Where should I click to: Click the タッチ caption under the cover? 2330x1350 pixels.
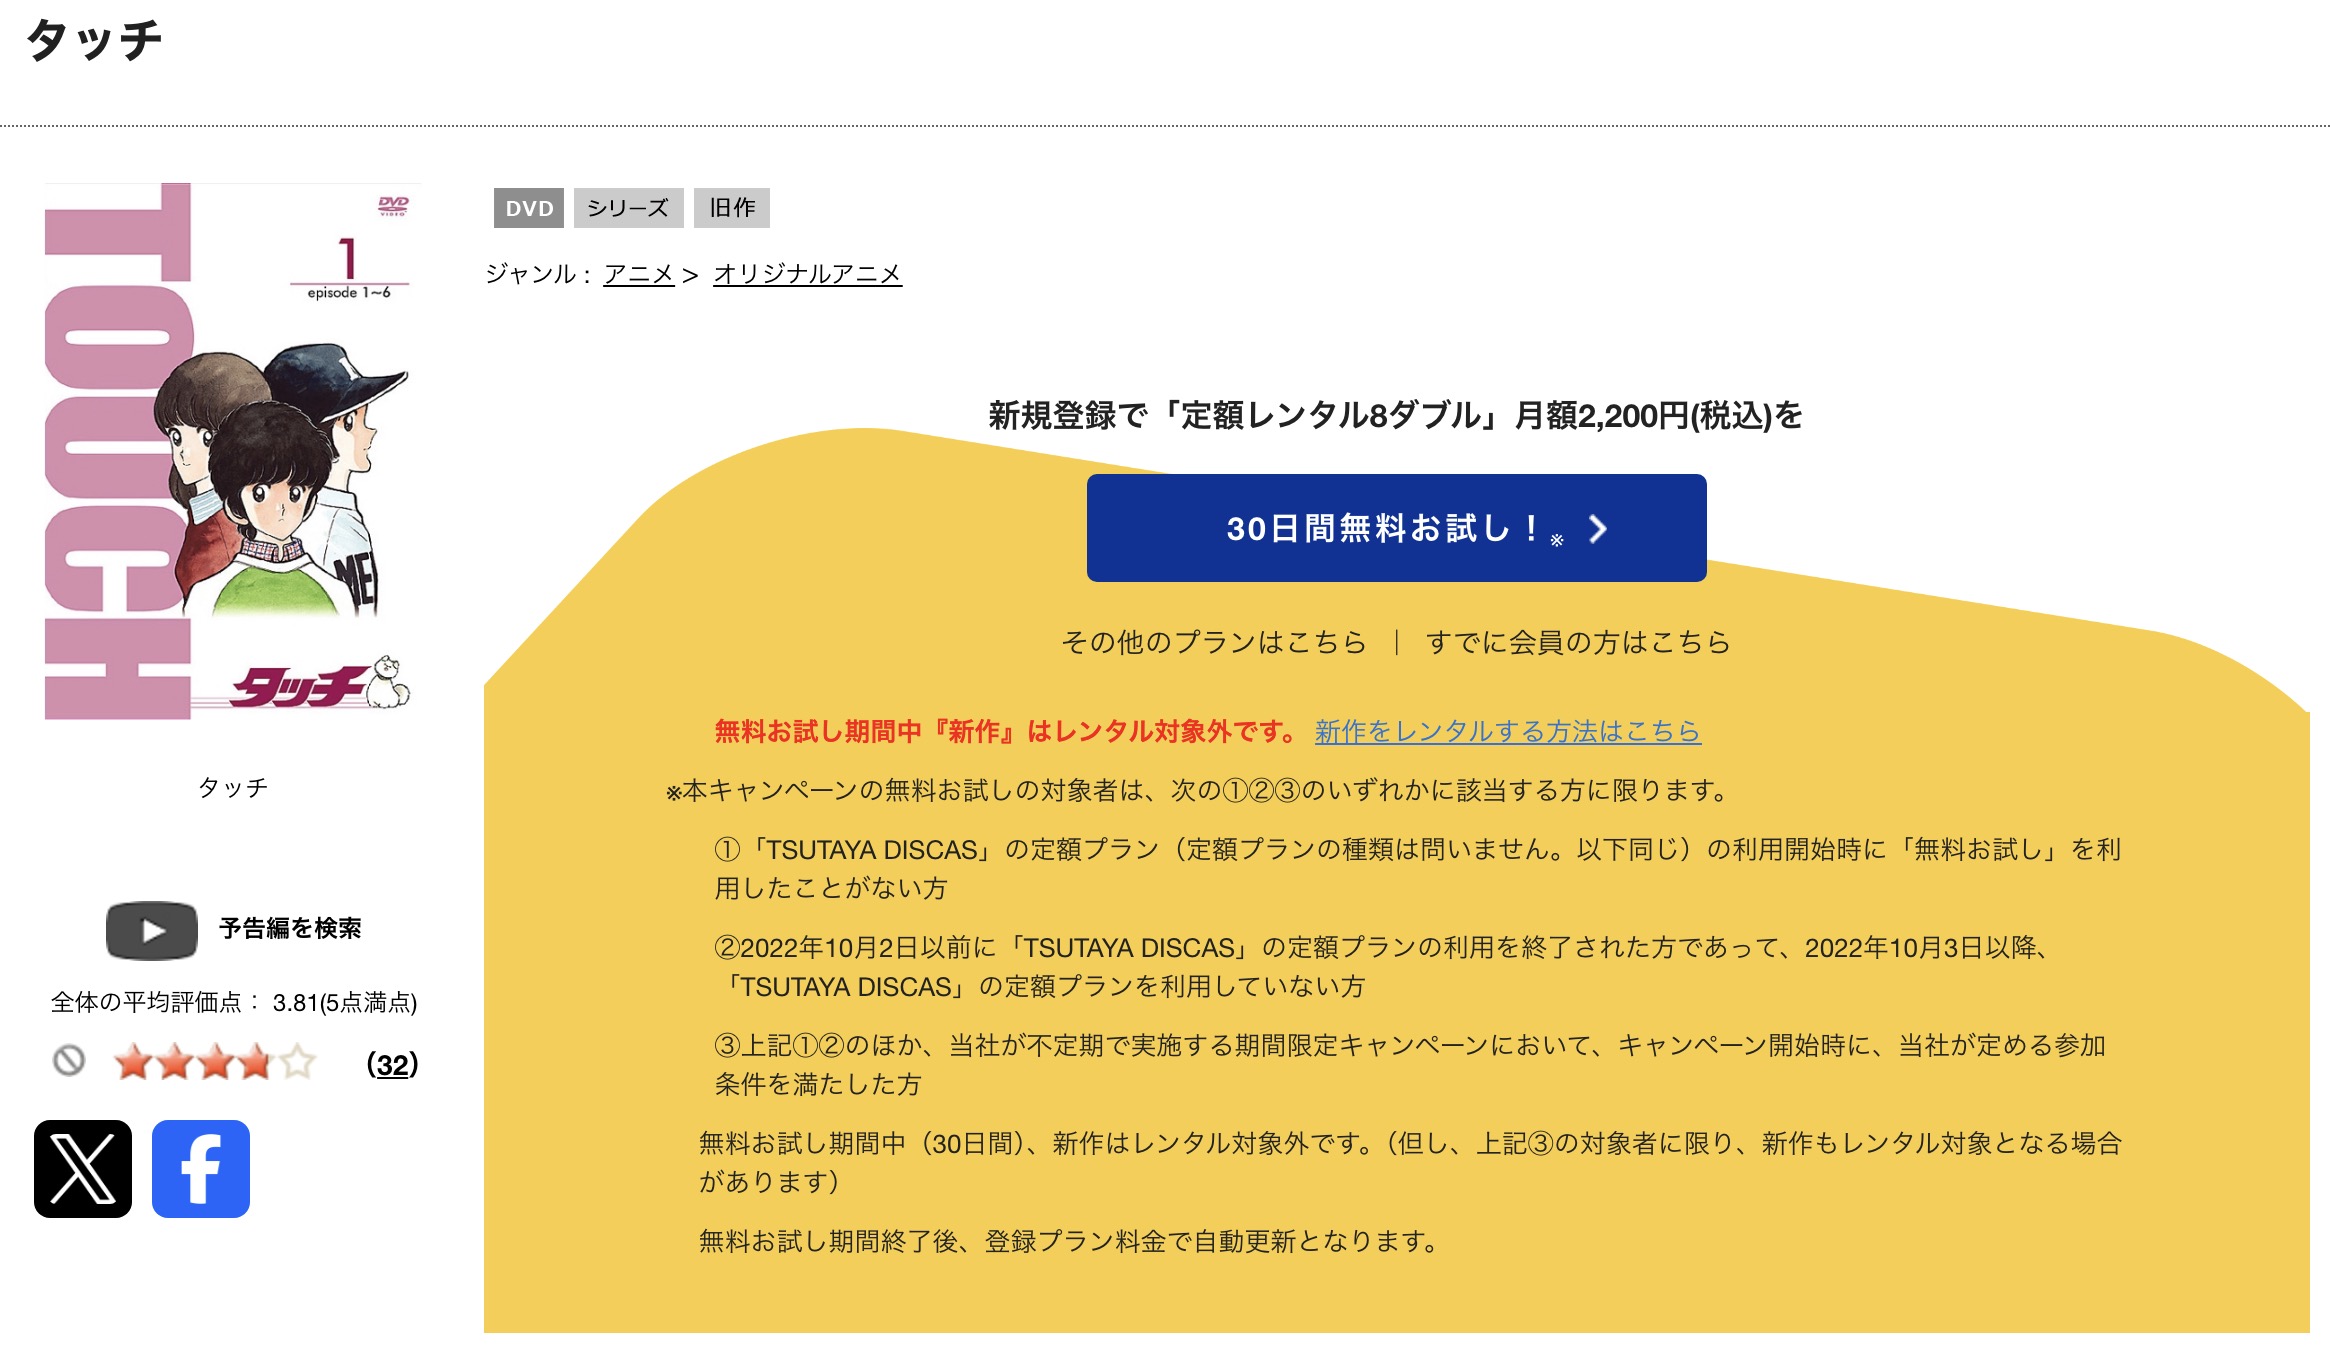tap(233, 788)
